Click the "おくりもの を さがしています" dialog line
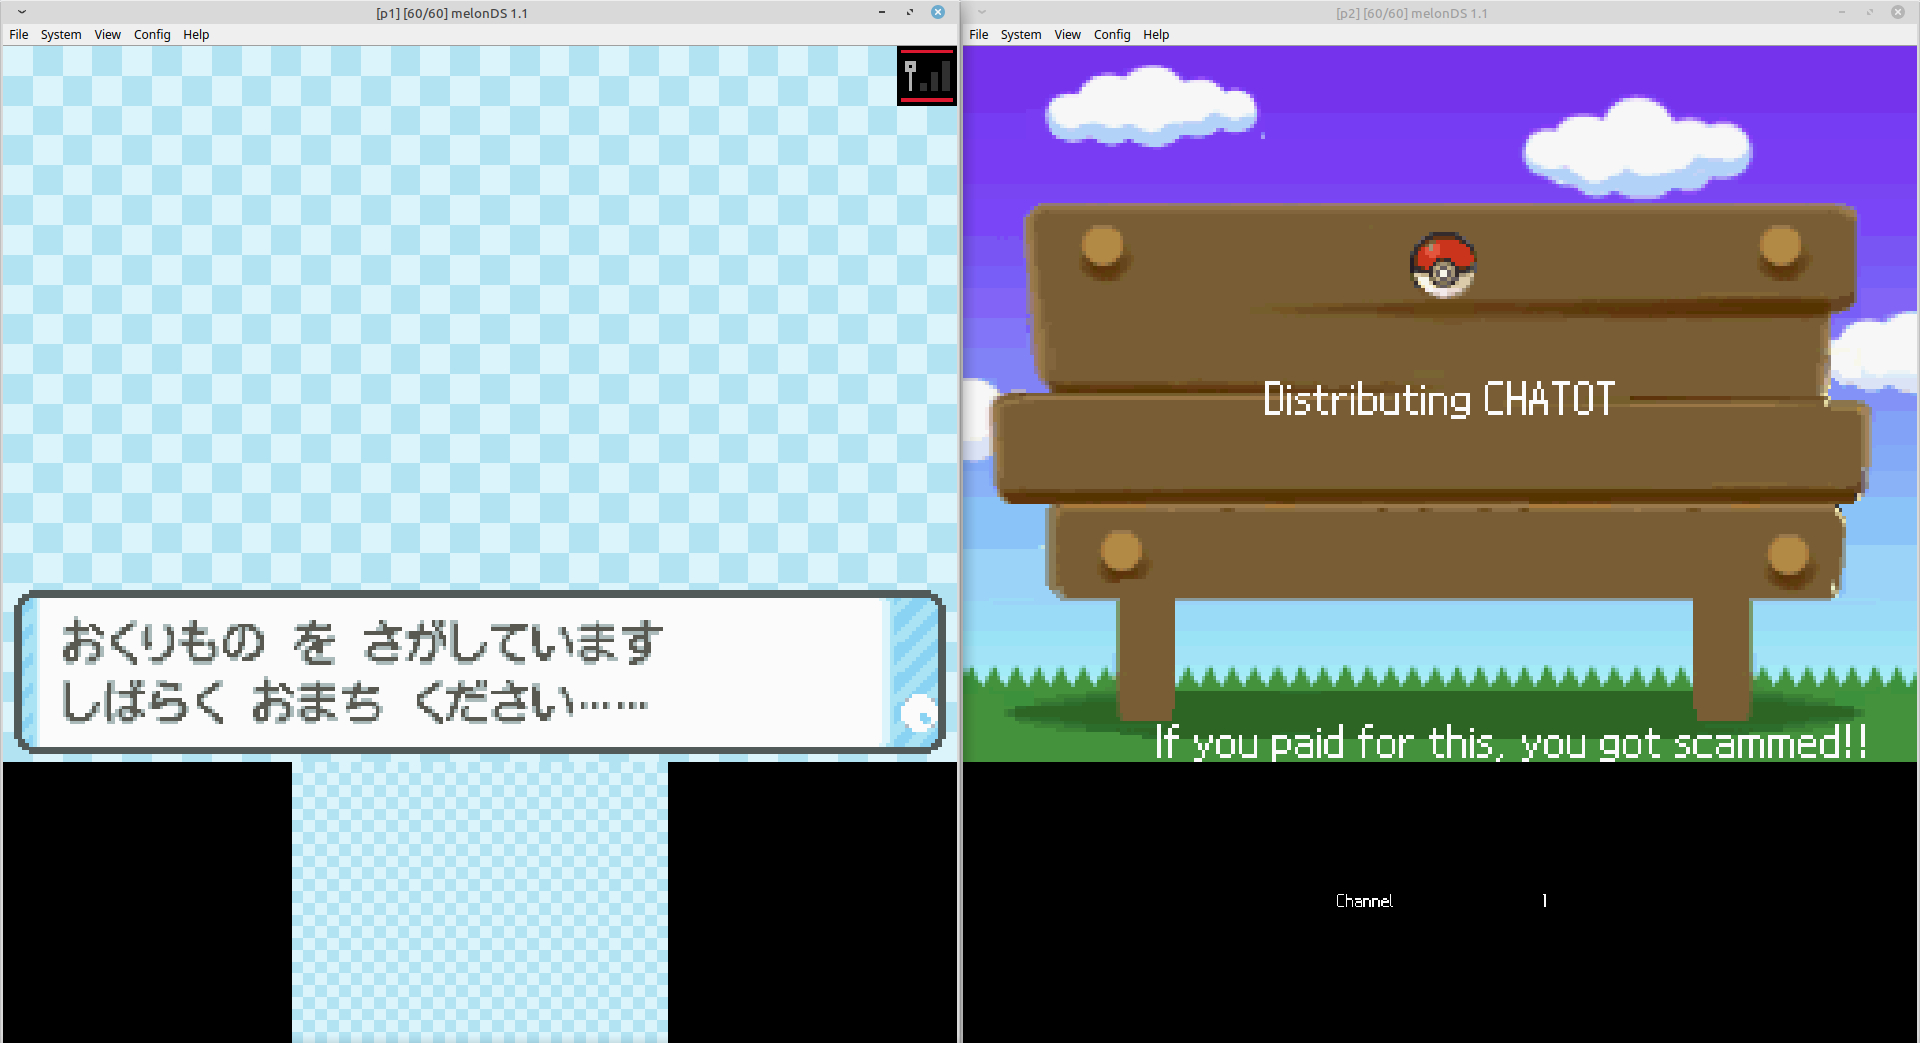The width and height of the screenshot is (1920, 1043). click(362, 642)
